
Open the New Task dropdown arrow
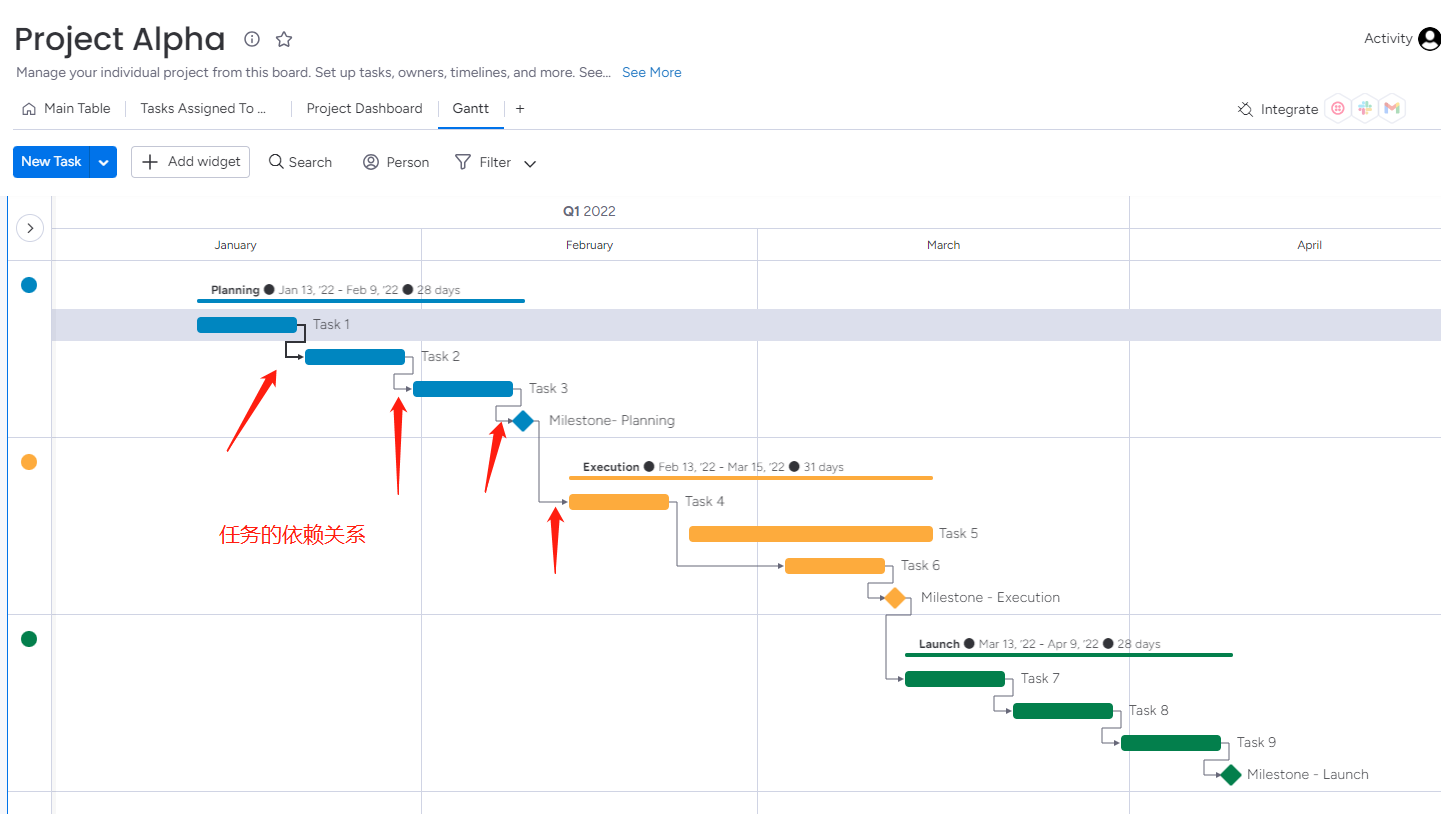pos(104,162)
